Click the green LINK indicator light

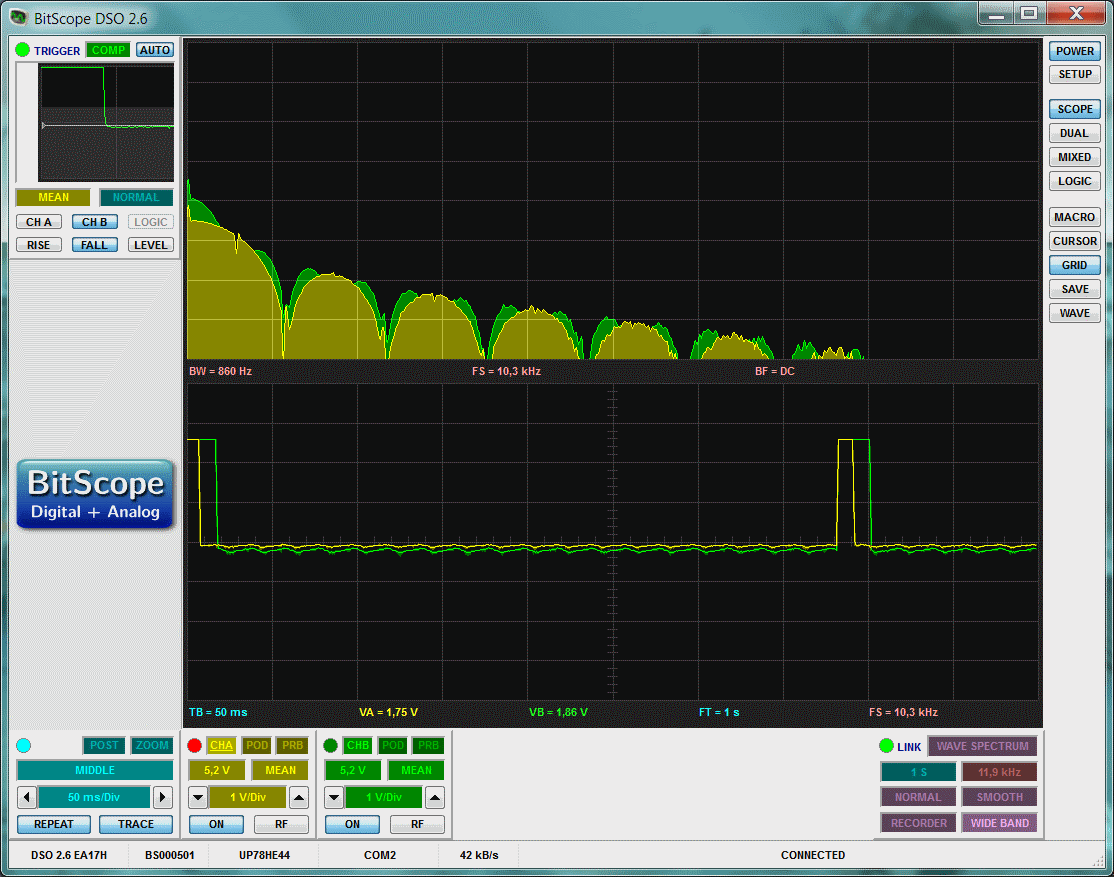coord(886,746)
